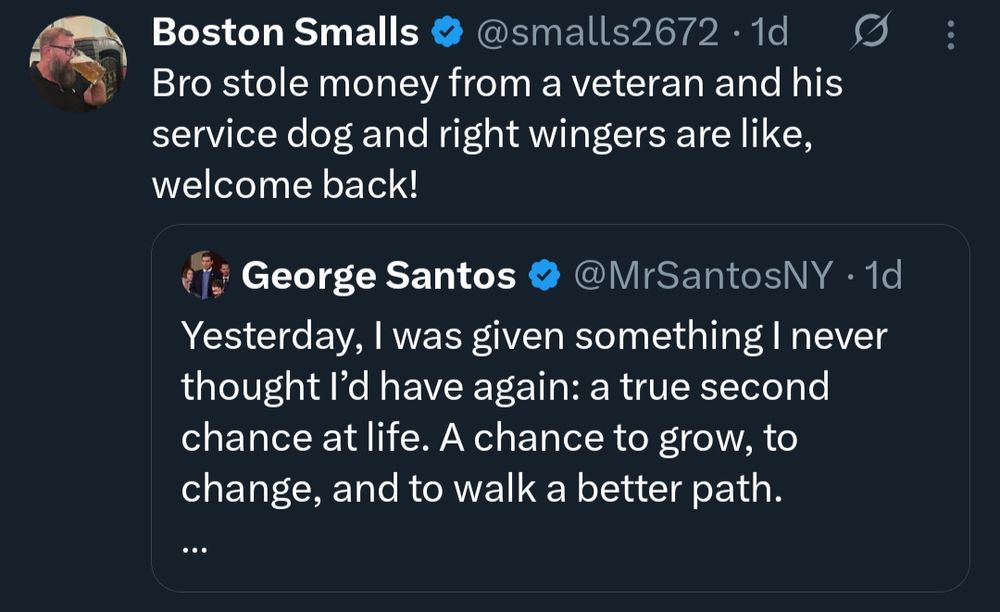The height and width of the screenshot is (612, 1000).
Task: Open the @smalls2672 handle link
Action: coord(597,33)
